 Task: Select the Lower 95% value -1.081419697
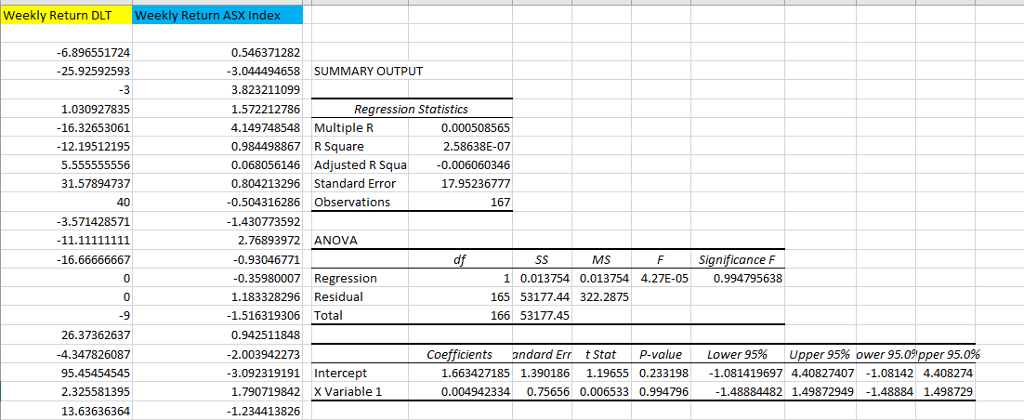coord(745,374)
